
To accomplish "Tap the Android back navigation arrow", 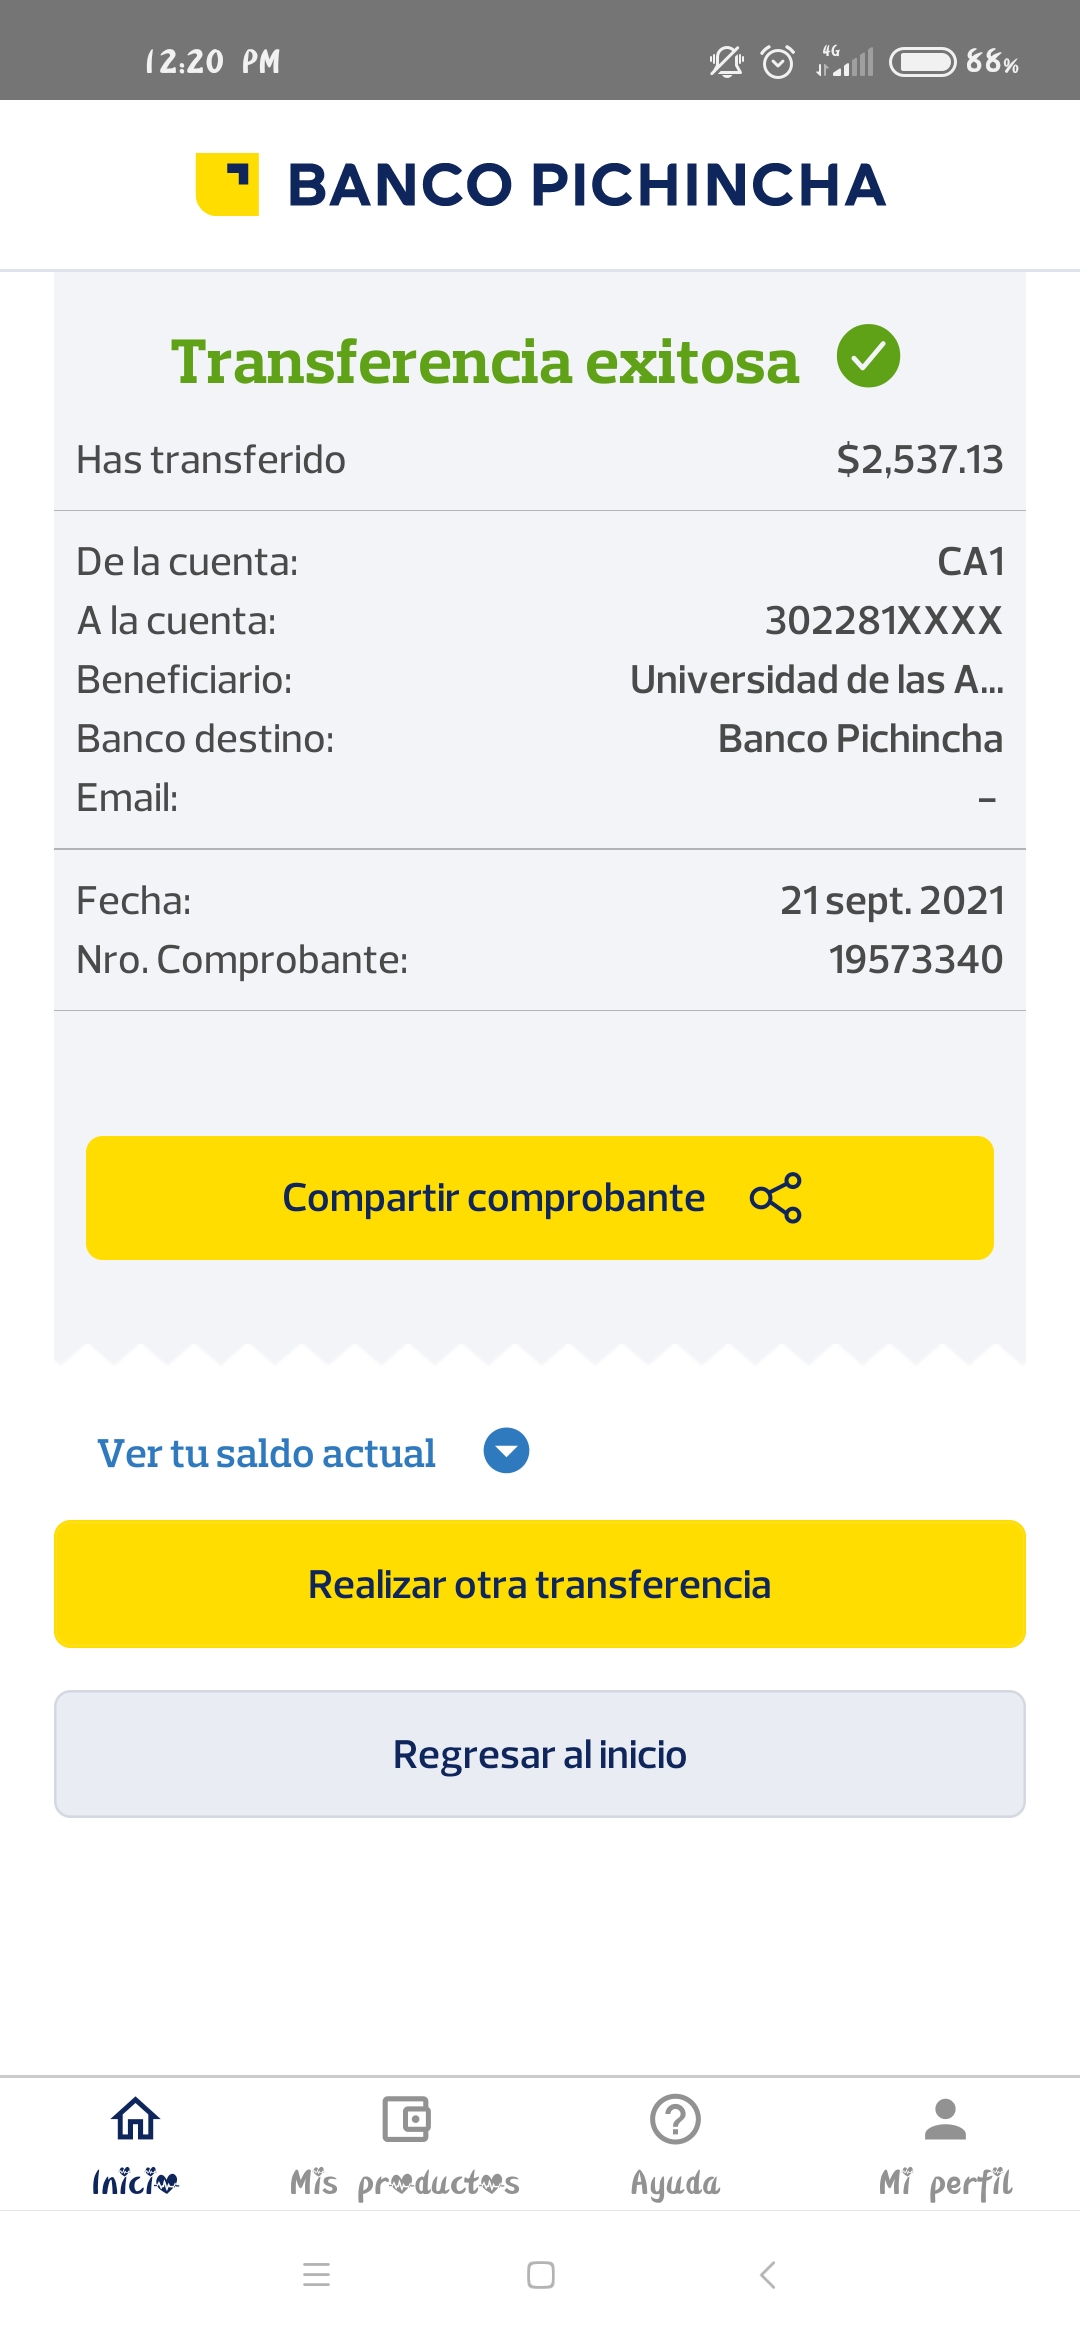I will click(x=768, y=2275).
